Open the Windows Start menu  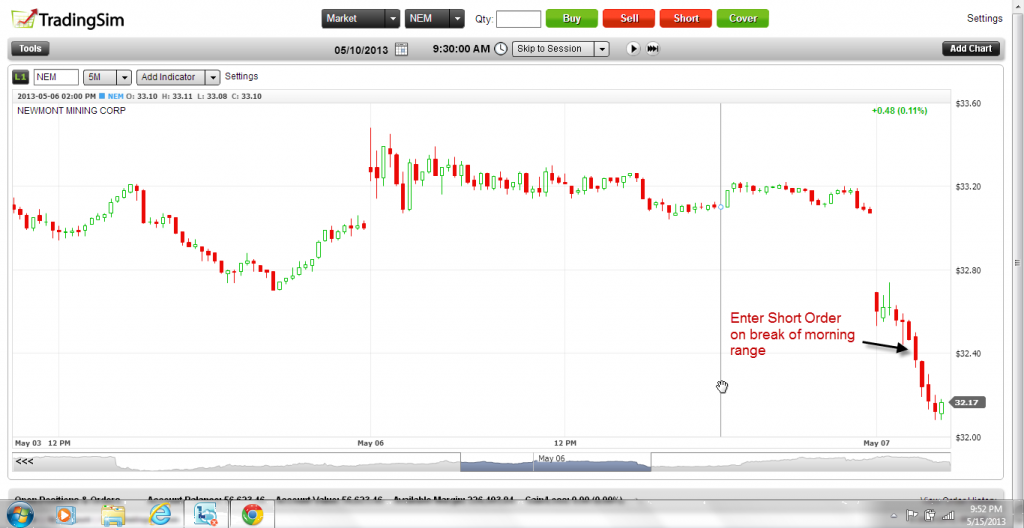(x=18, y=515)
